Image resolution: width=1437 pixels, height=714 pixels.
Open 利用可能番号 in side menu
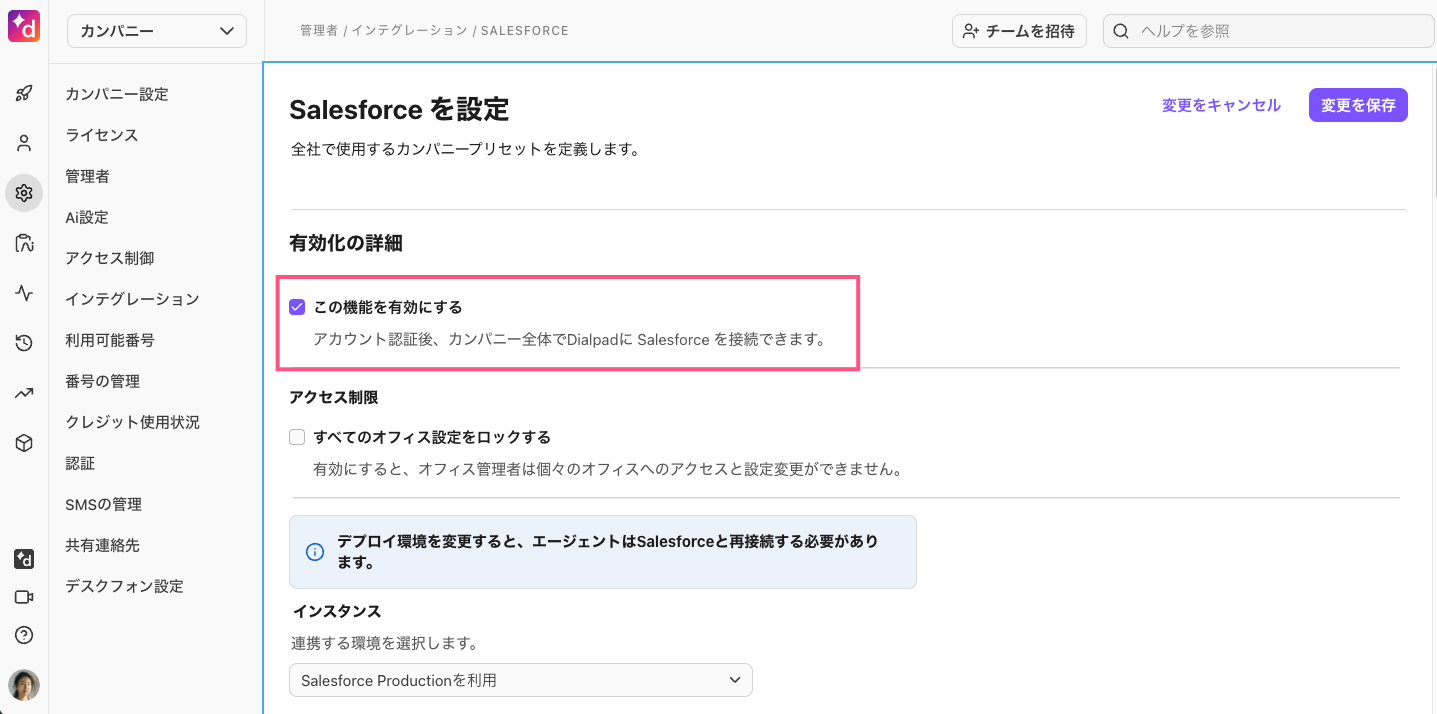coord(110,340)
